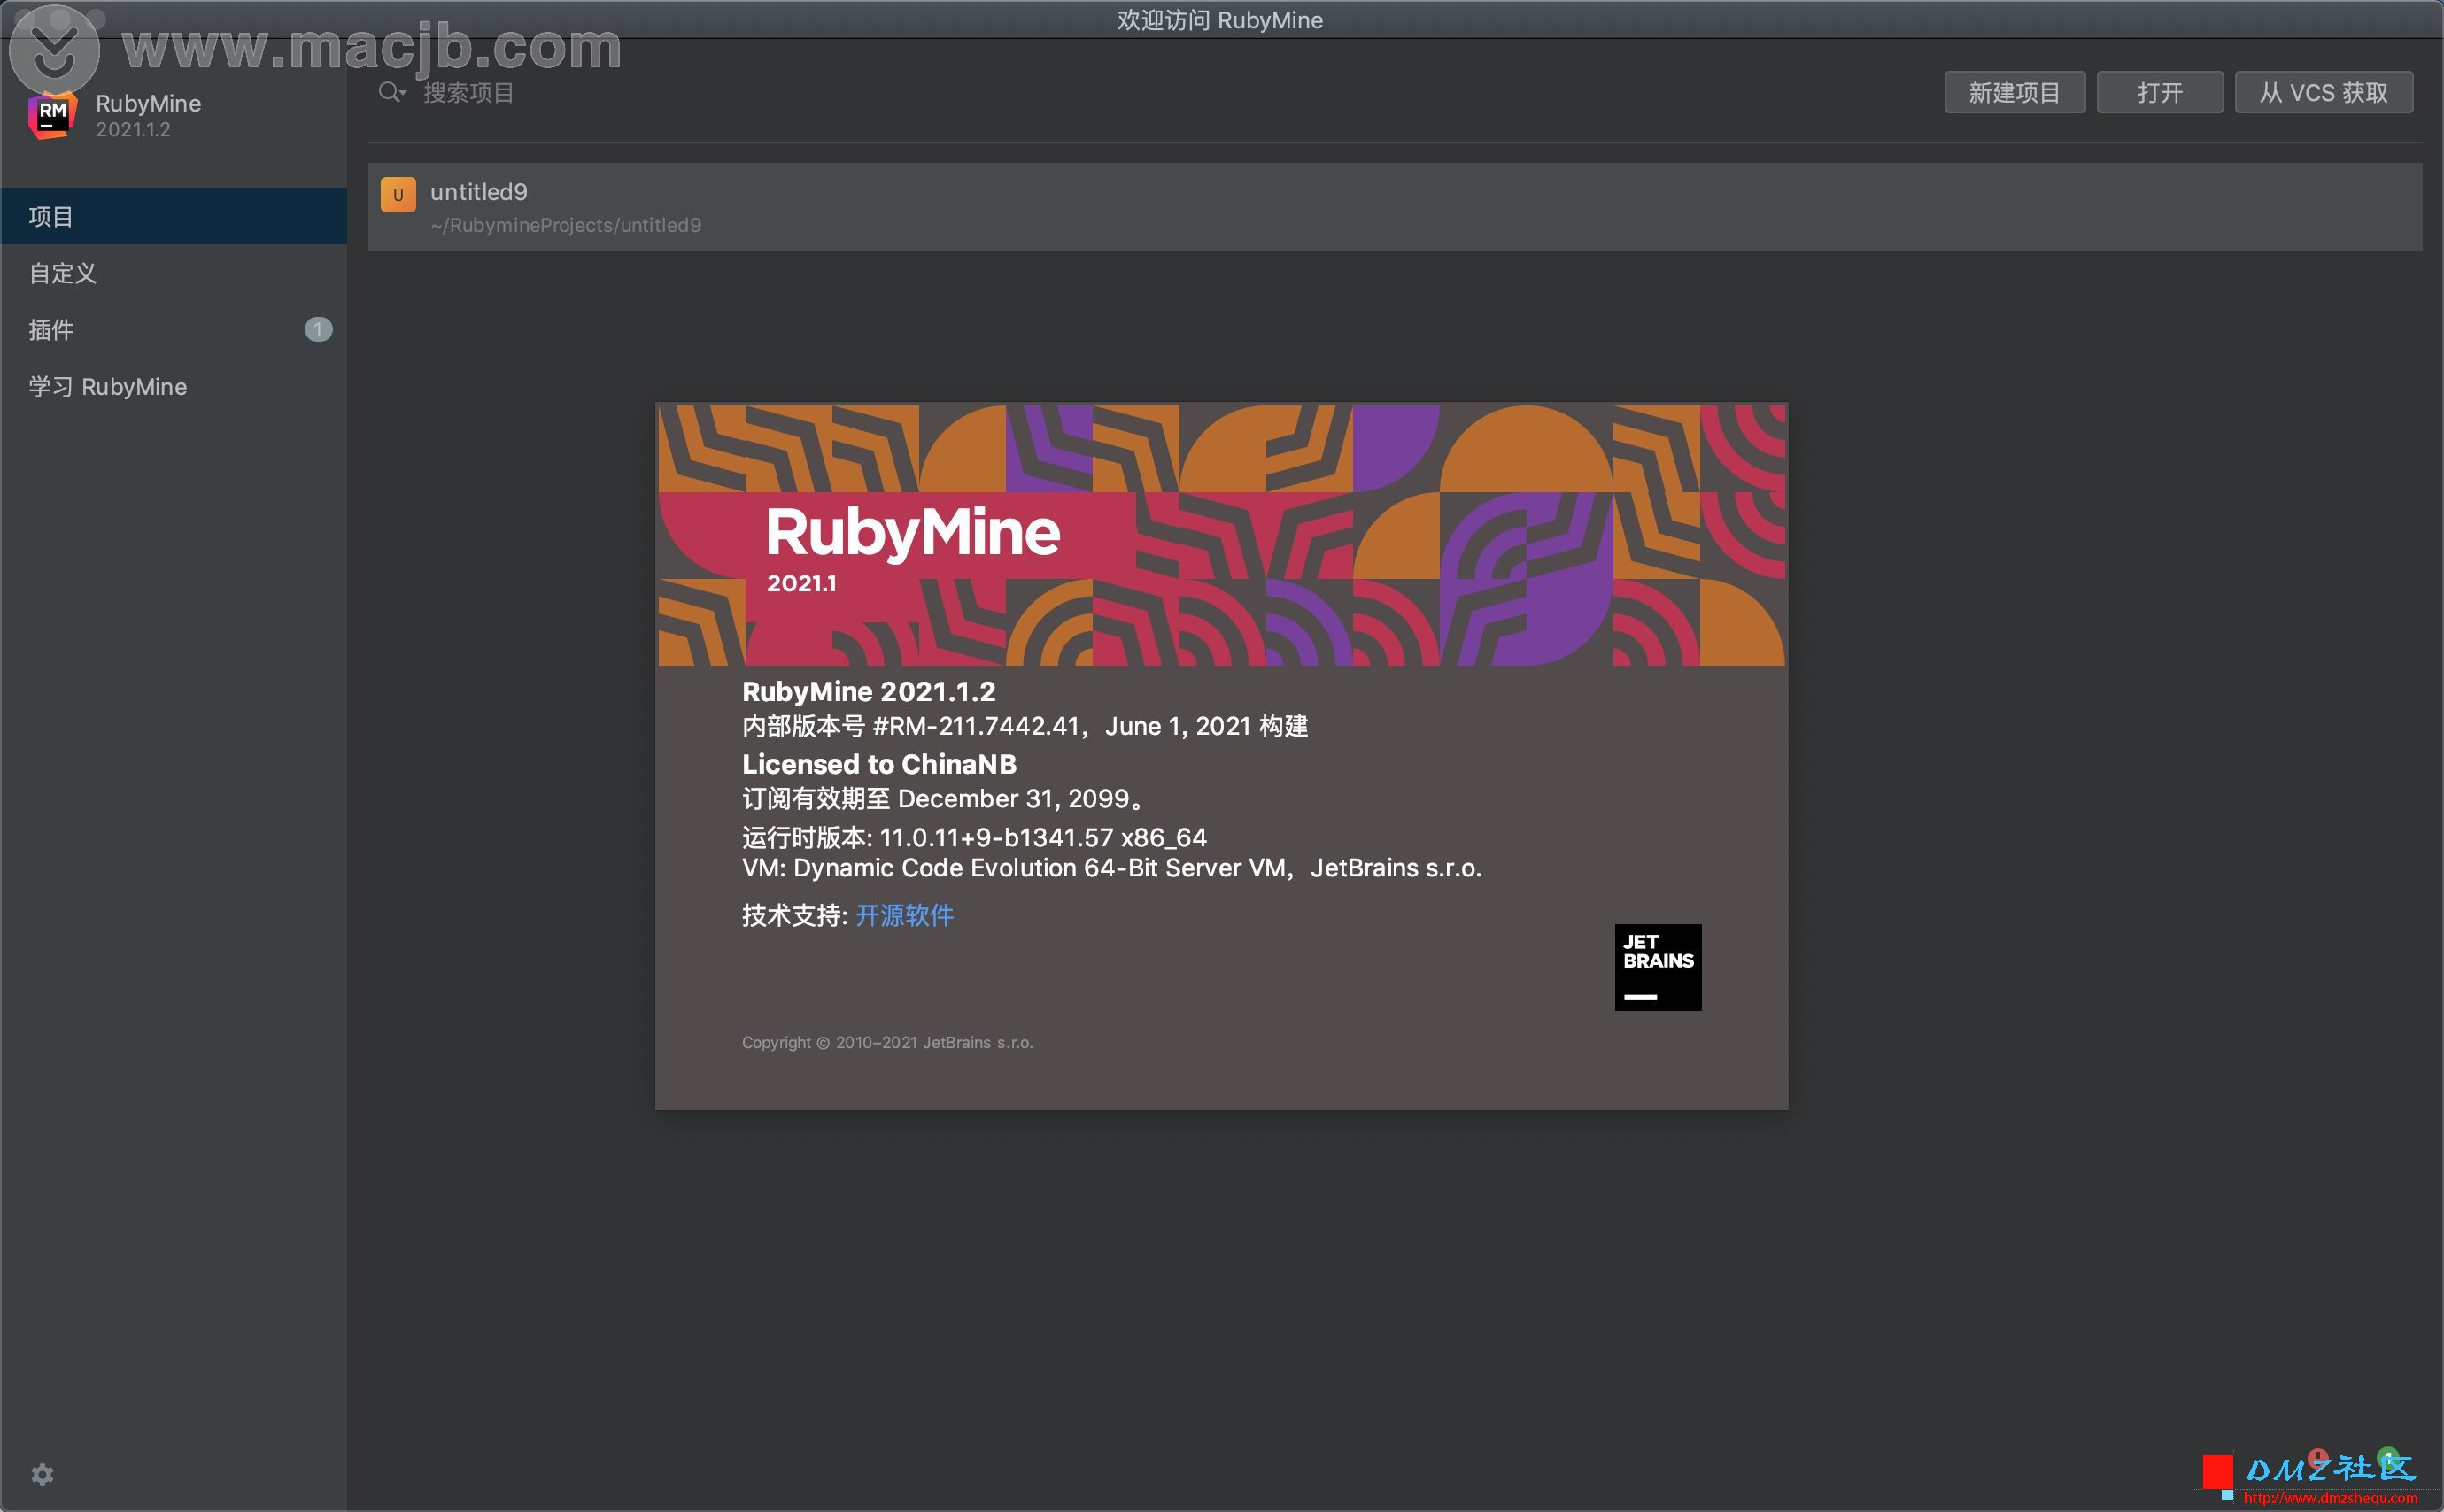The height and width of the screenshot is (1512, 2444).
Task: Click the Licensed to ChinaNB text
Action: (879, 764)
